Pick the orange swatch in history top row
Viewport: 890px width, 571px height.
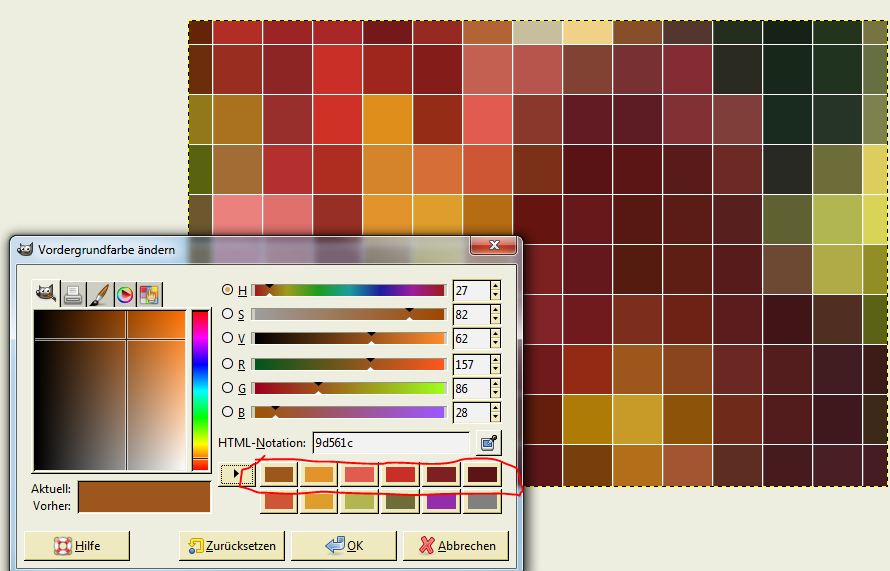[x=319, y=474]
